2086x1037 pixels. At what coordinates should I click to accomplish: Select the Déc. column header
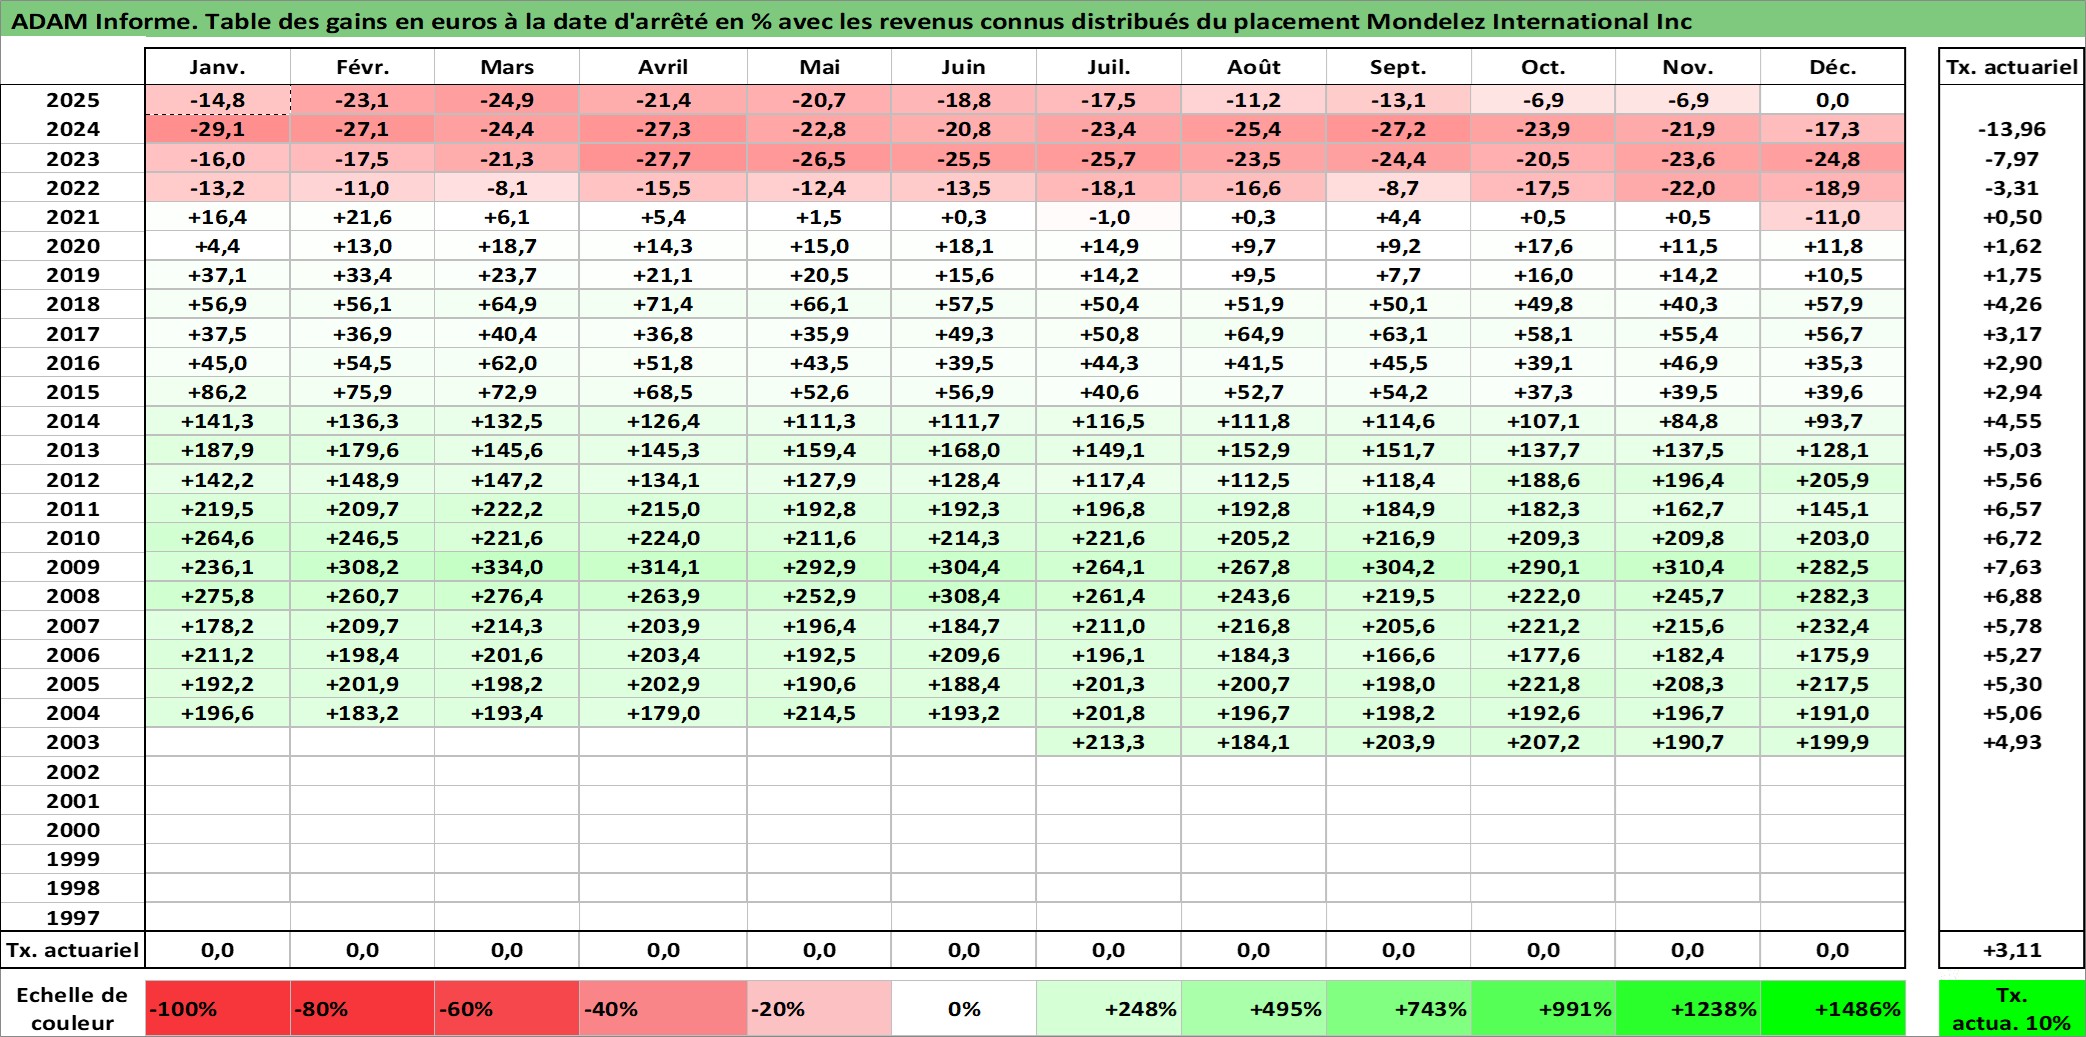pyautogui.click(x=1832, y=67)
